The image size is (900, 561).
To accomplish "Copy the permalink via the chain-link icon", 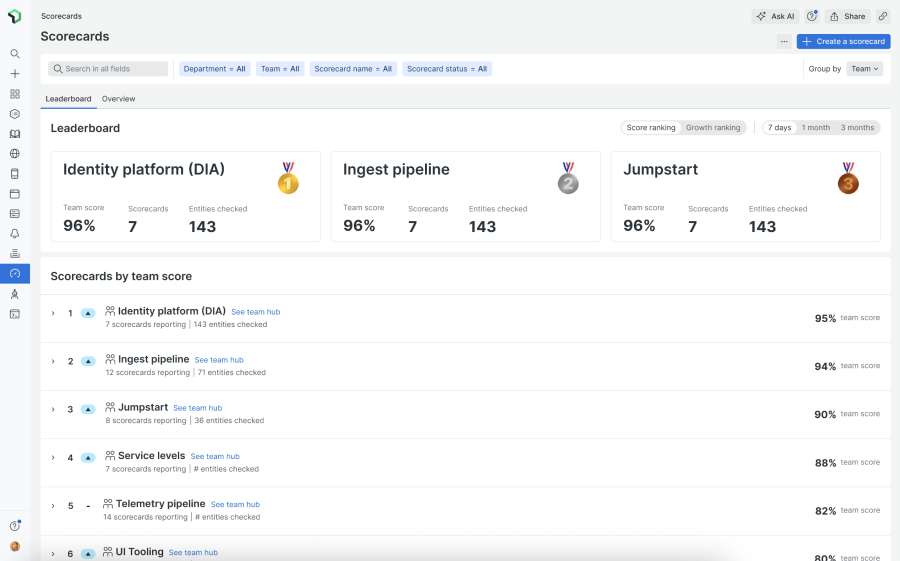I will click(x=883, y=16).
